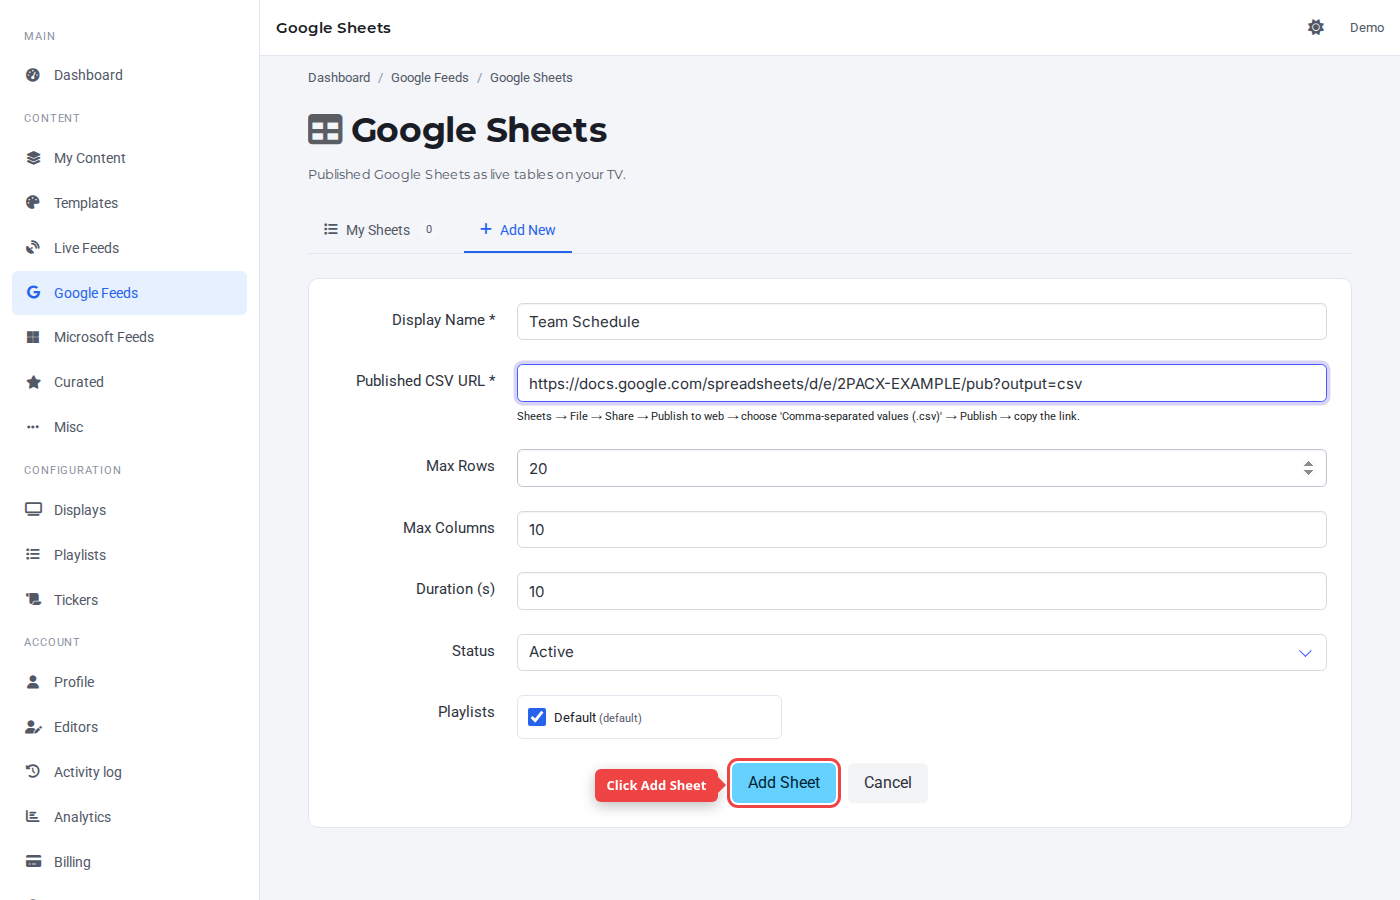Image resolution: width=1400 pixels, height=900 pixels.
Task: Click the Live Feeds satellite icon
Action: (33, 248)
